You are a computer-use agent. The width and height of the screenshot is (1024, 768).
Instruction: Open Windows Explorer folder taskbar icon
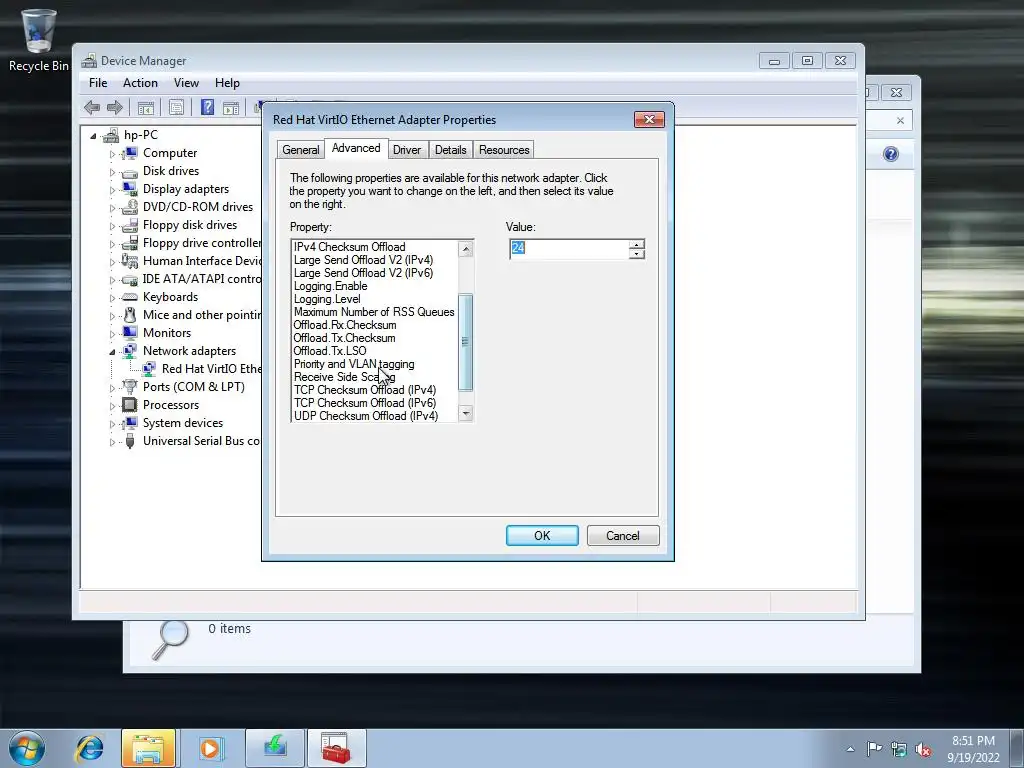148,748
